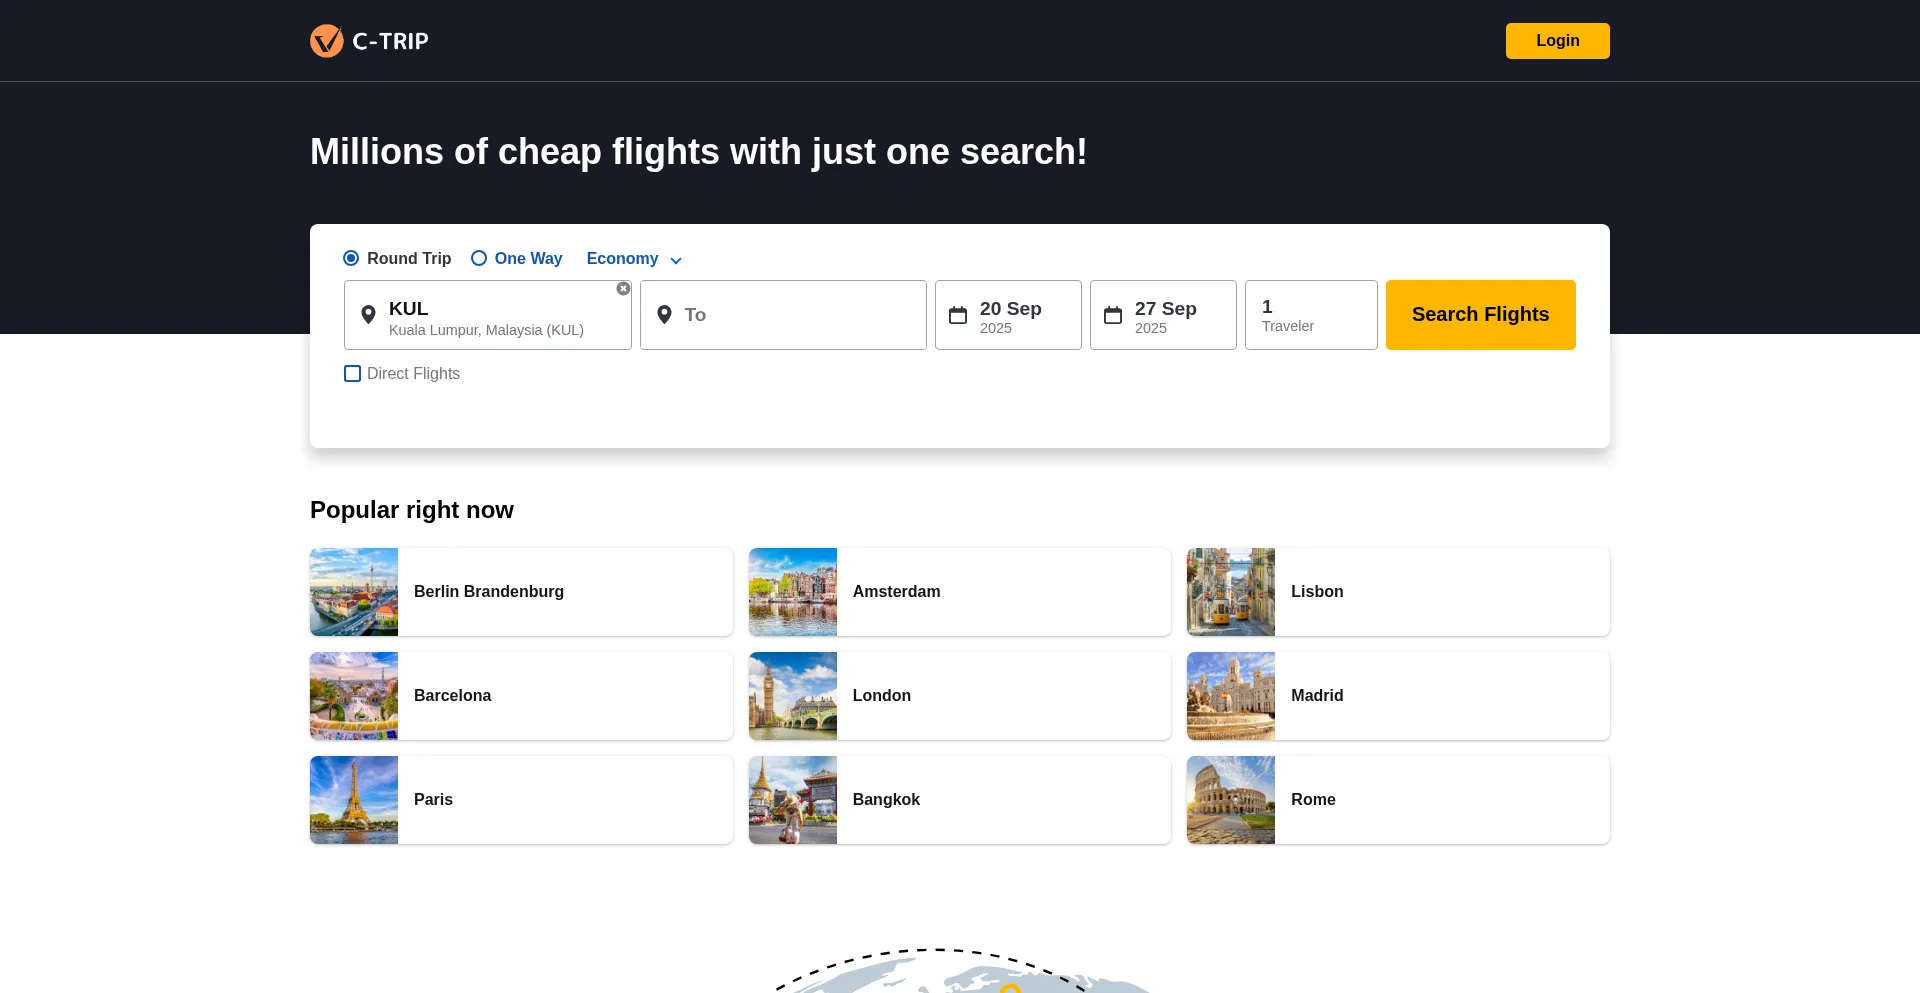
Task: Select the Round Trip radio button
Action: [351, 258]
